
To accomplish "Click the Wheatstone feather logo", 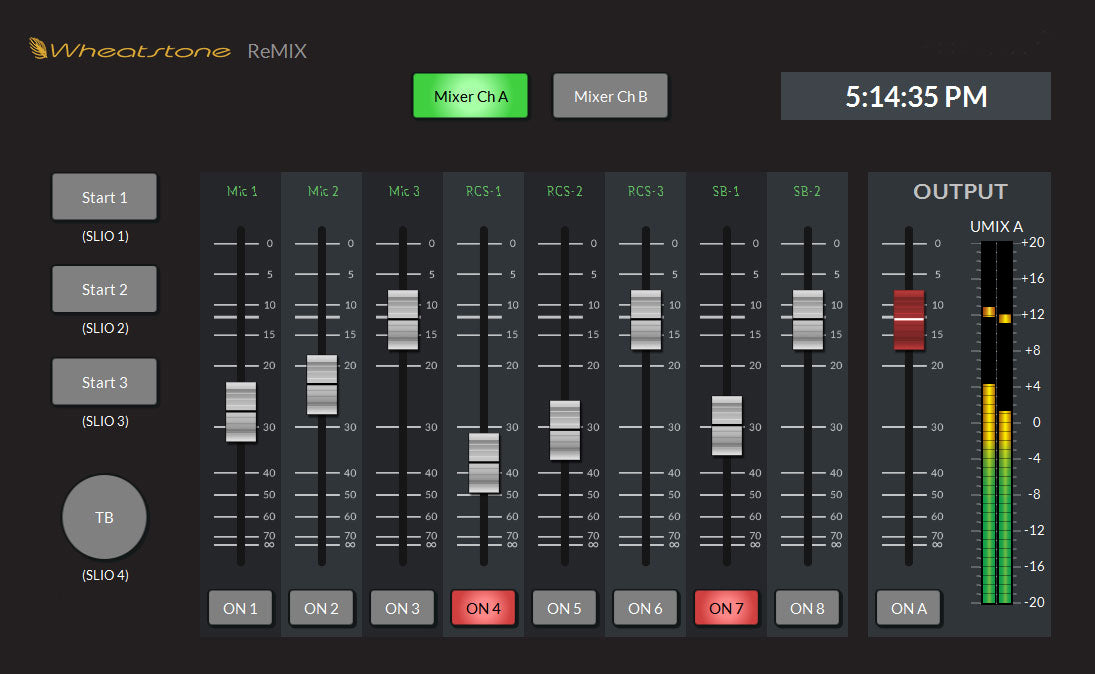I will click(38, 47).
